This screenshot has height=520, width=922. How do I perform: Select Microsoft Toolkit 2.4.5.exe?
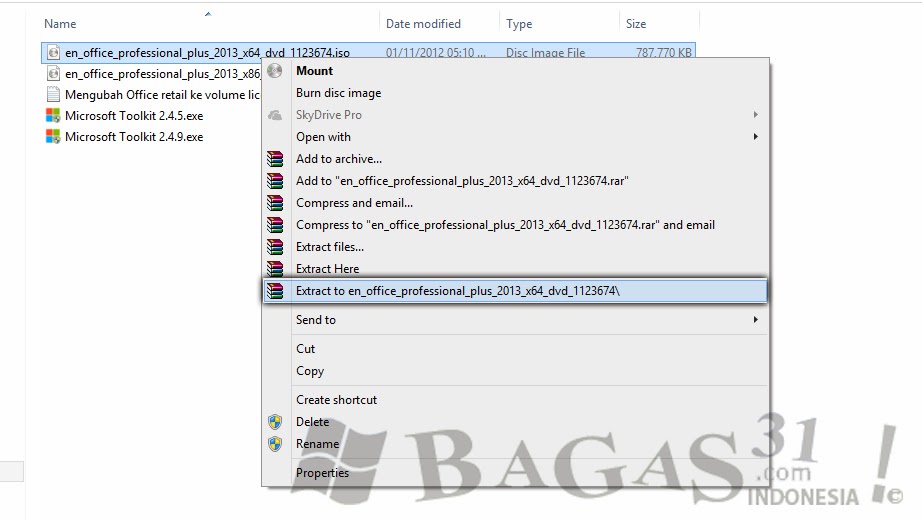tap(134, 116)
